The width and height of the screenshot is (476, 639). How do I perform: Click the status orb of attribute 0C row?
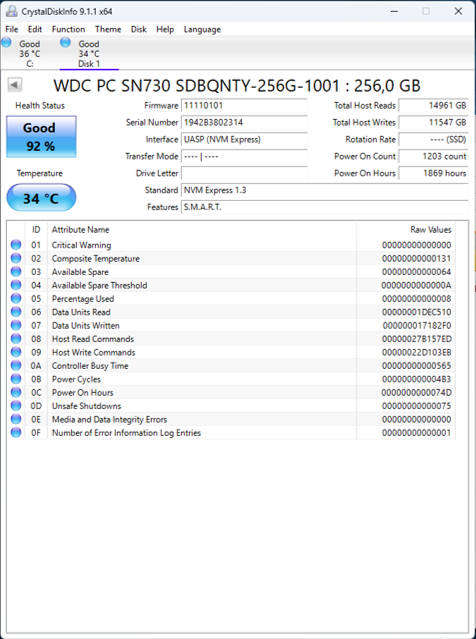tap(16, 392)
